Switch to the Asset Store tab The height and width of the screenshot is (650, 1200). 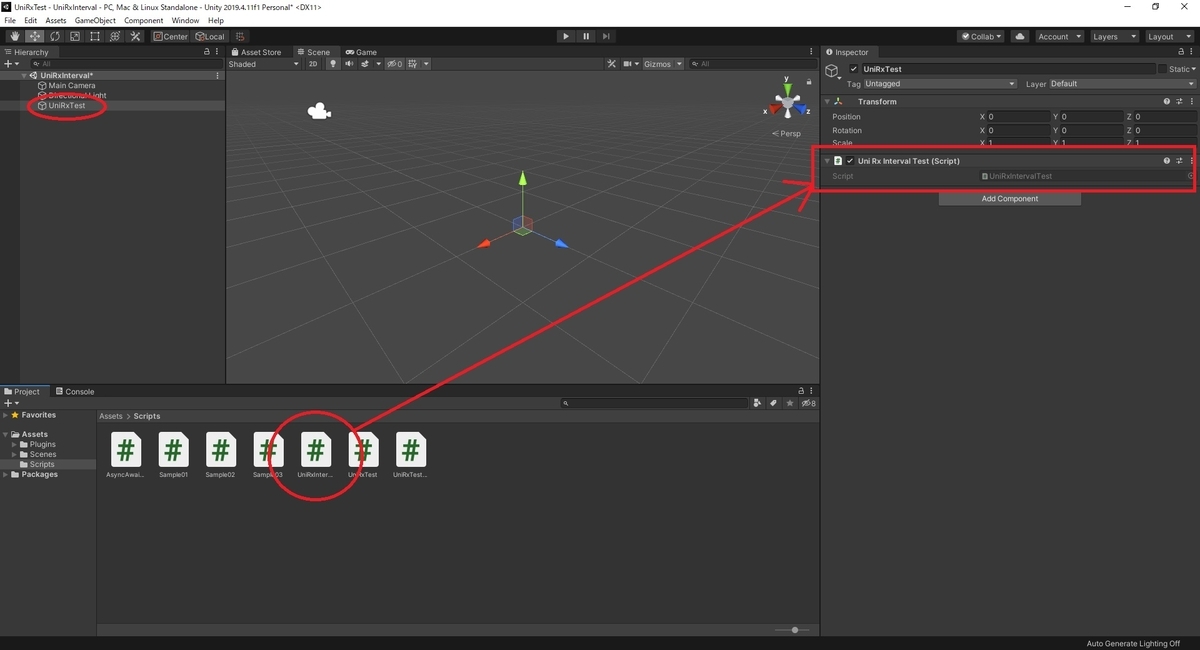point(256,52)
